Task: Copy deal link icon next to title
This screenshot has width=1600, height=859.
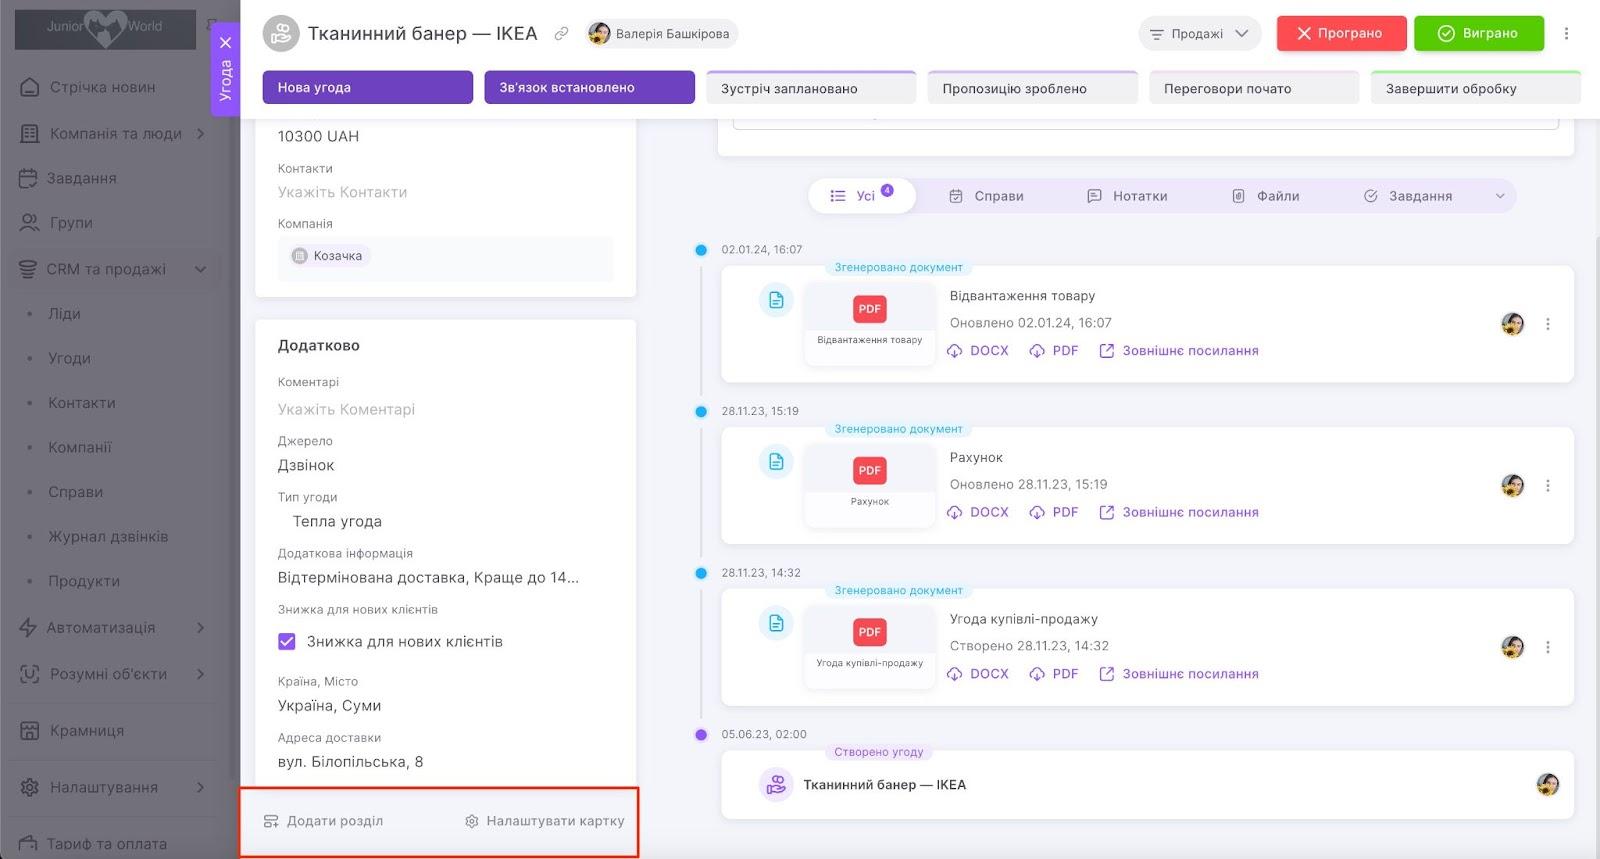Action: click(x=562, y=34)
